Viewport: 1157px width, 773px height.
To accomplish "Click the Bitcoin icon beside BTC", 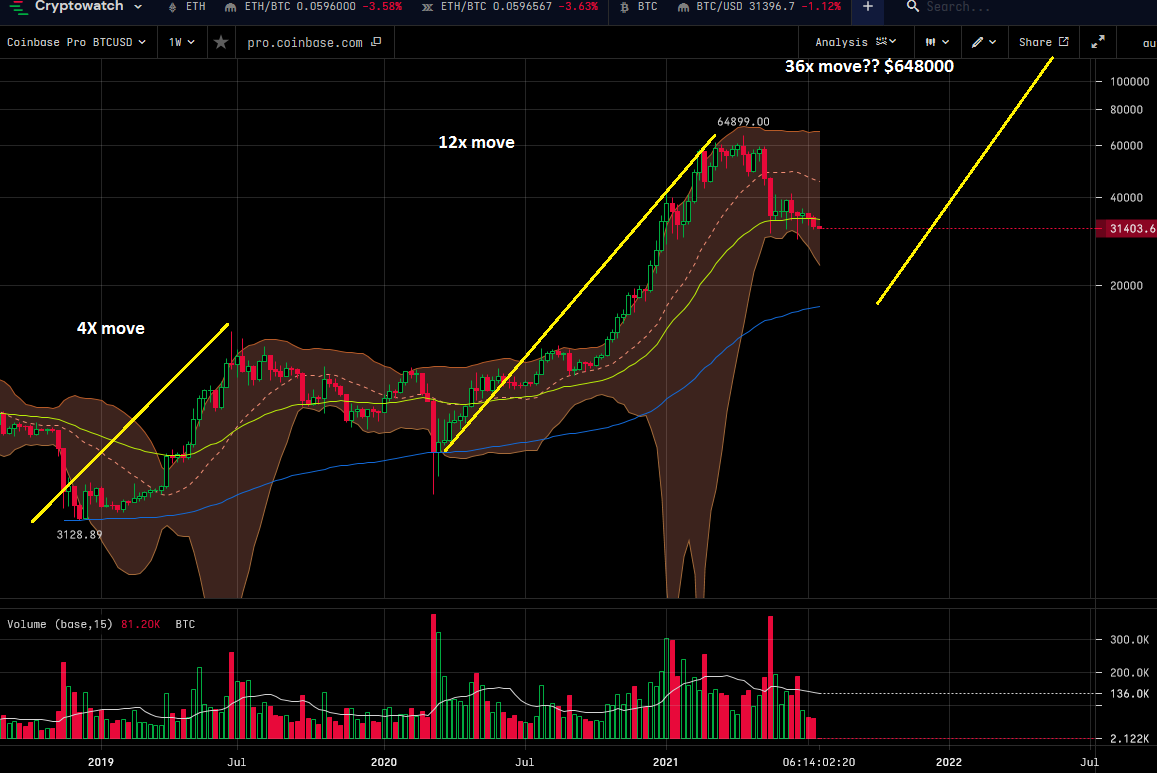I will tap(624, 7).
